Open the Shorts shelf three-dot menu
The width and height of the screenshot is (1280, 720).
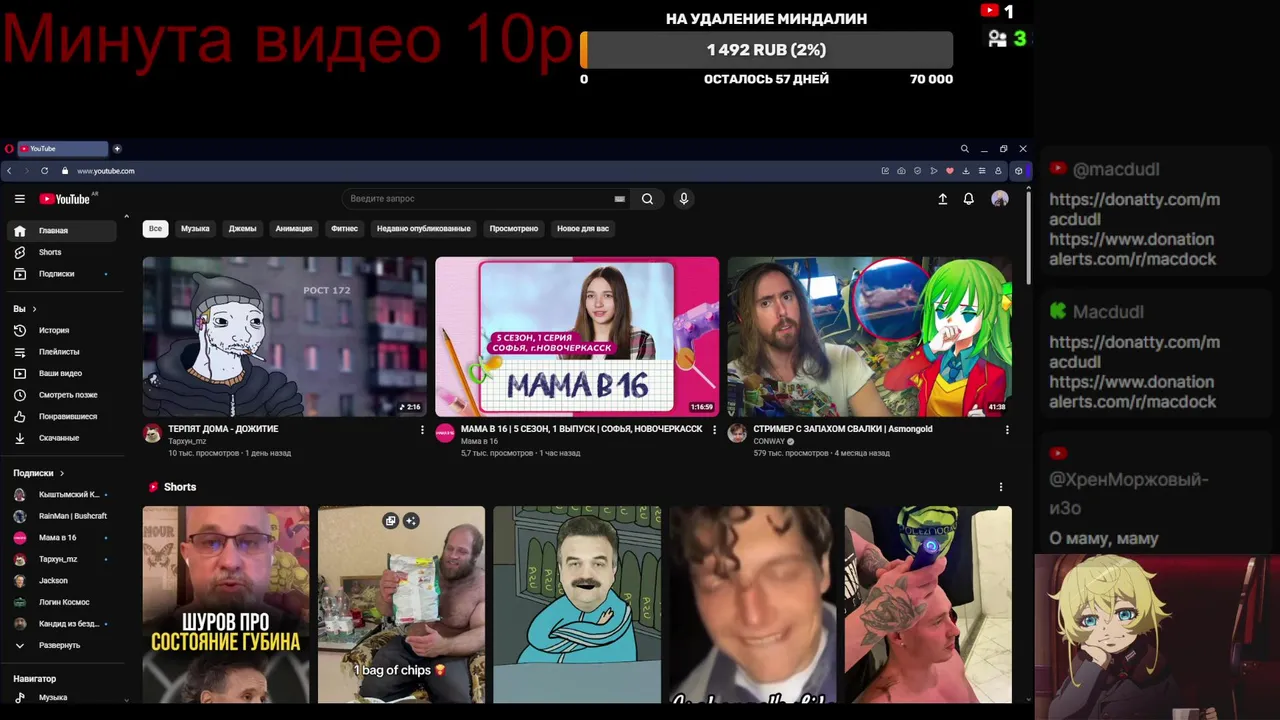[1001, 487]
